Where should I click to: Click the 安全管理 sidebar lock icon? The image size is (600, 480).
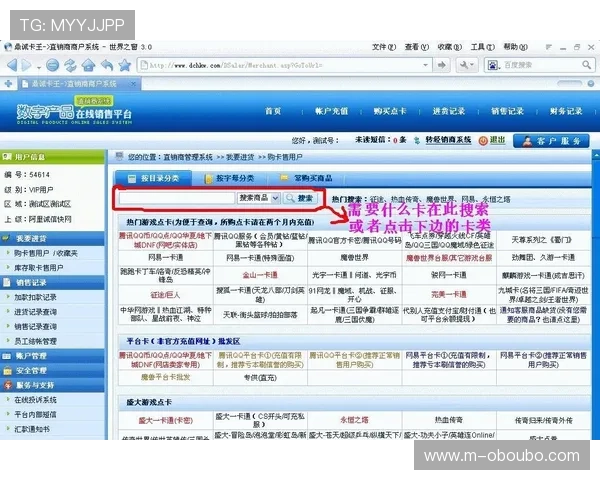pos(7,371)
